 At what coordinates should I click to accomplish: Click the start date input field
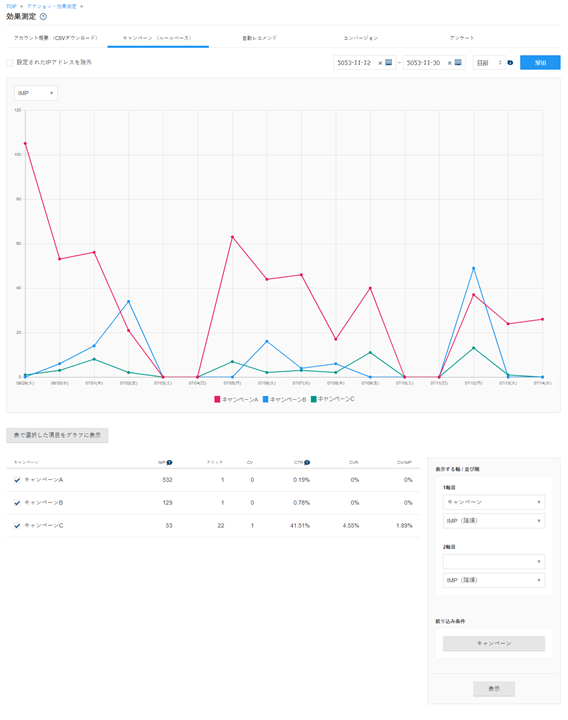coord(354,62)
